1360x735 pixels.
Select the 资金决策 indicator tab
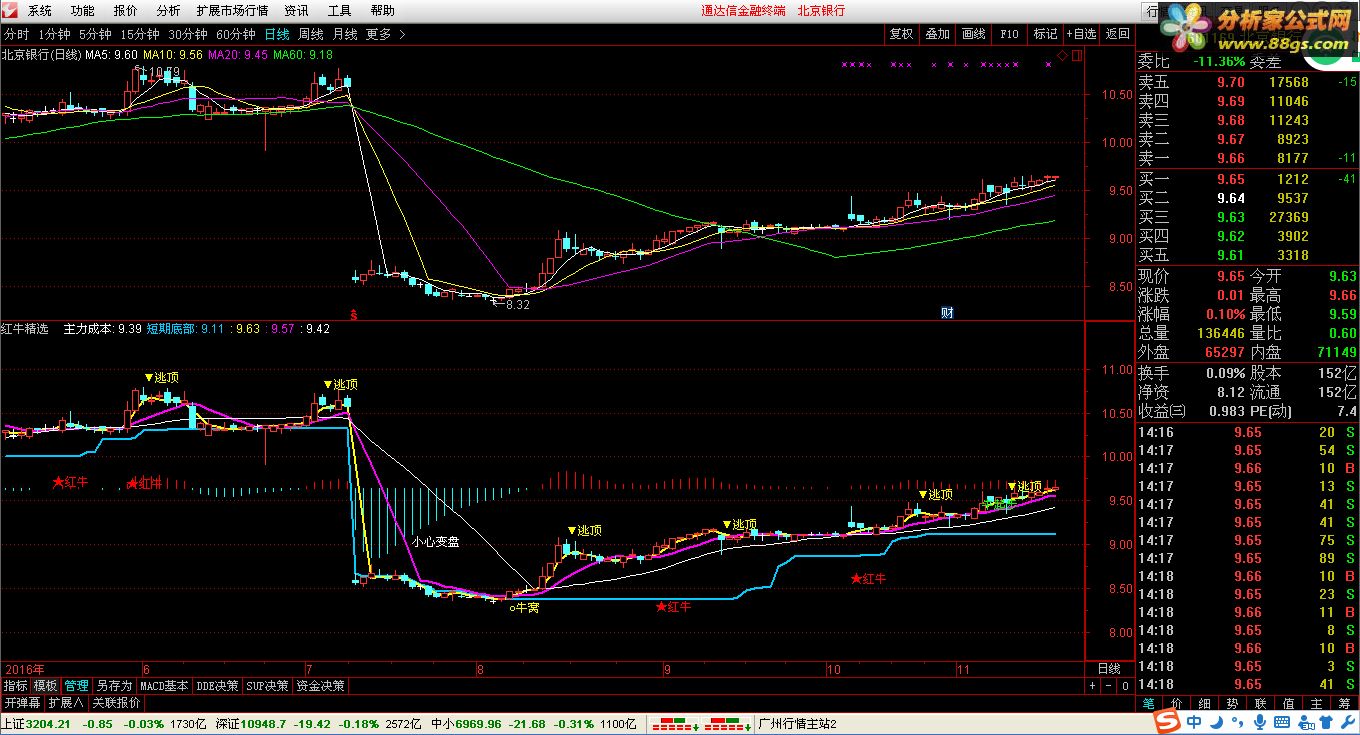(321, 686)
